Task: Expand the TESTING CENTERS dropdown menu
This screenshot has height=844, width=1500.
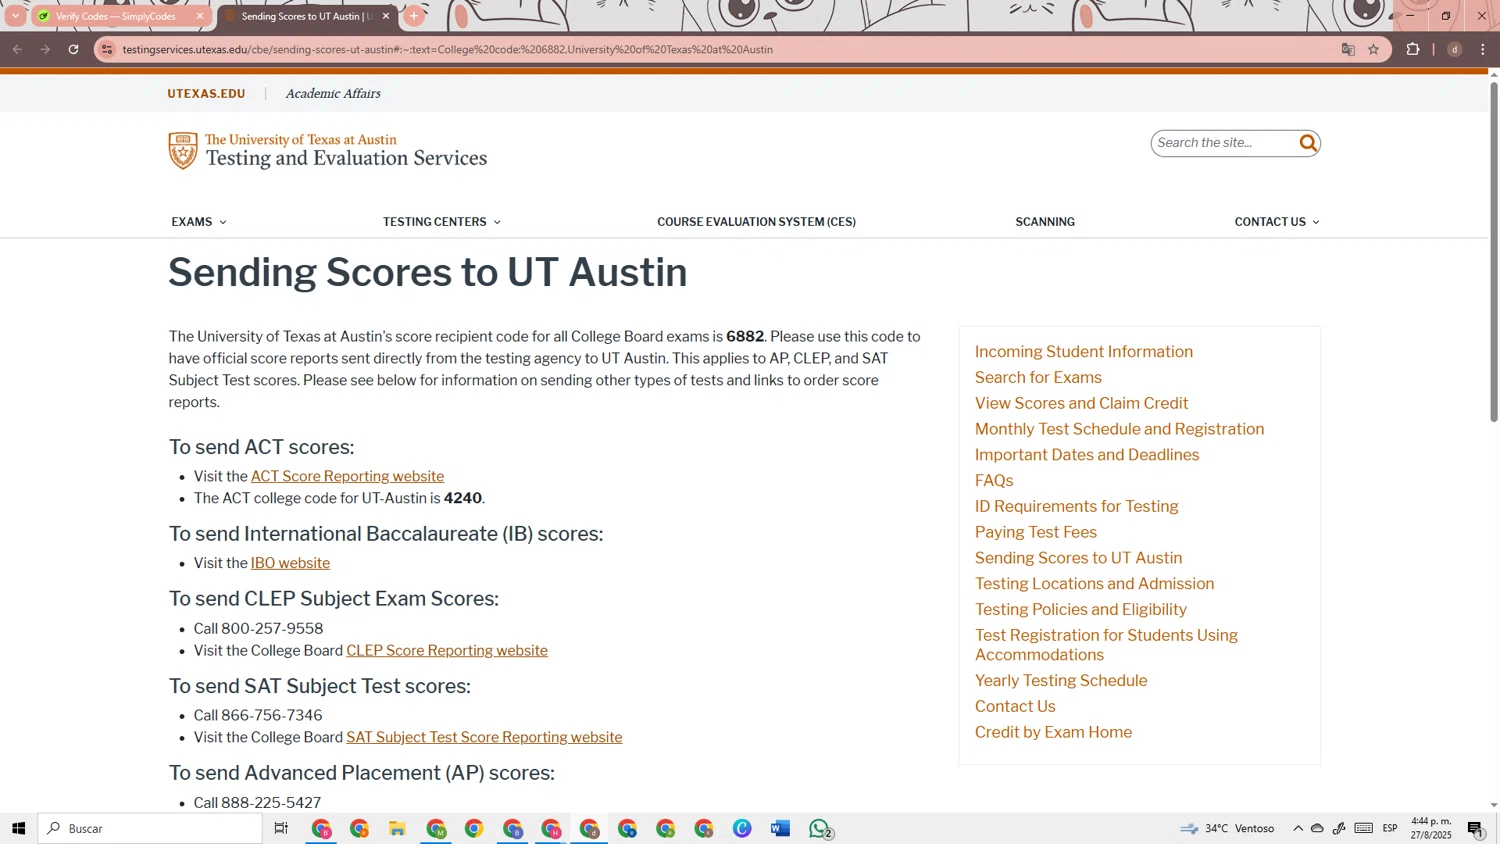Action: [442, 222]
